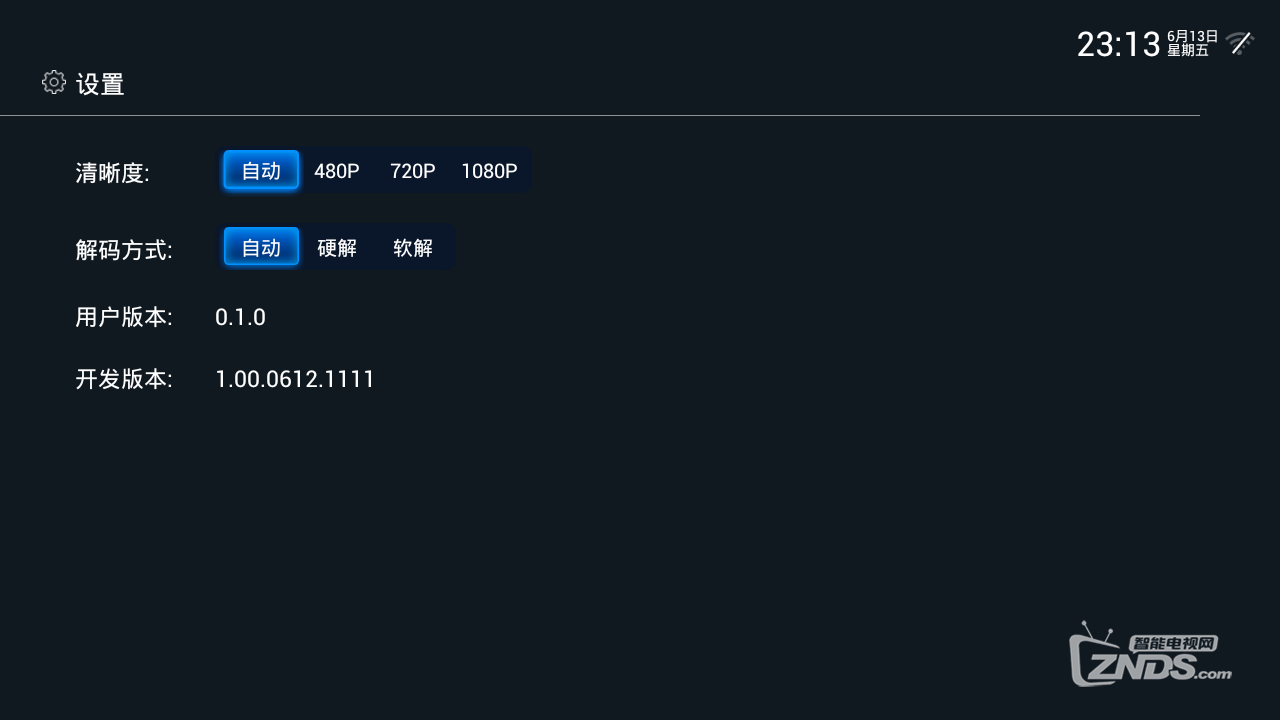Click the Wi-Fi disconnected status icon

point(1240,43)
